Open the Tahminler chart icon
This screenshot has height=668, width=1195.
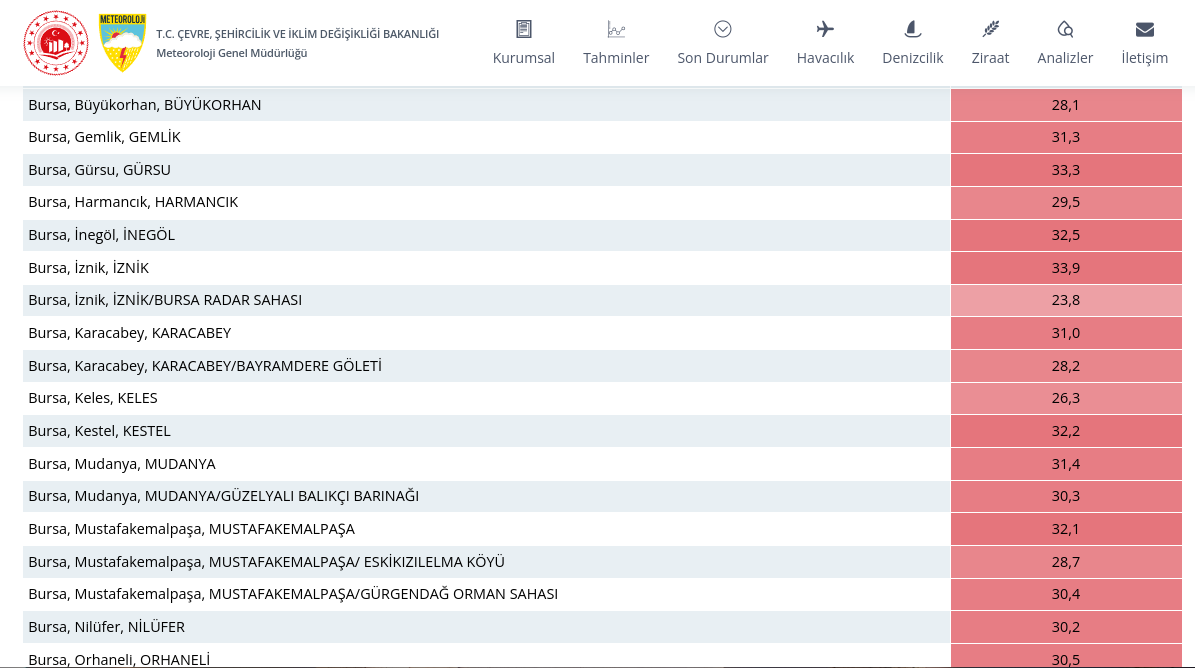(616, 29)
